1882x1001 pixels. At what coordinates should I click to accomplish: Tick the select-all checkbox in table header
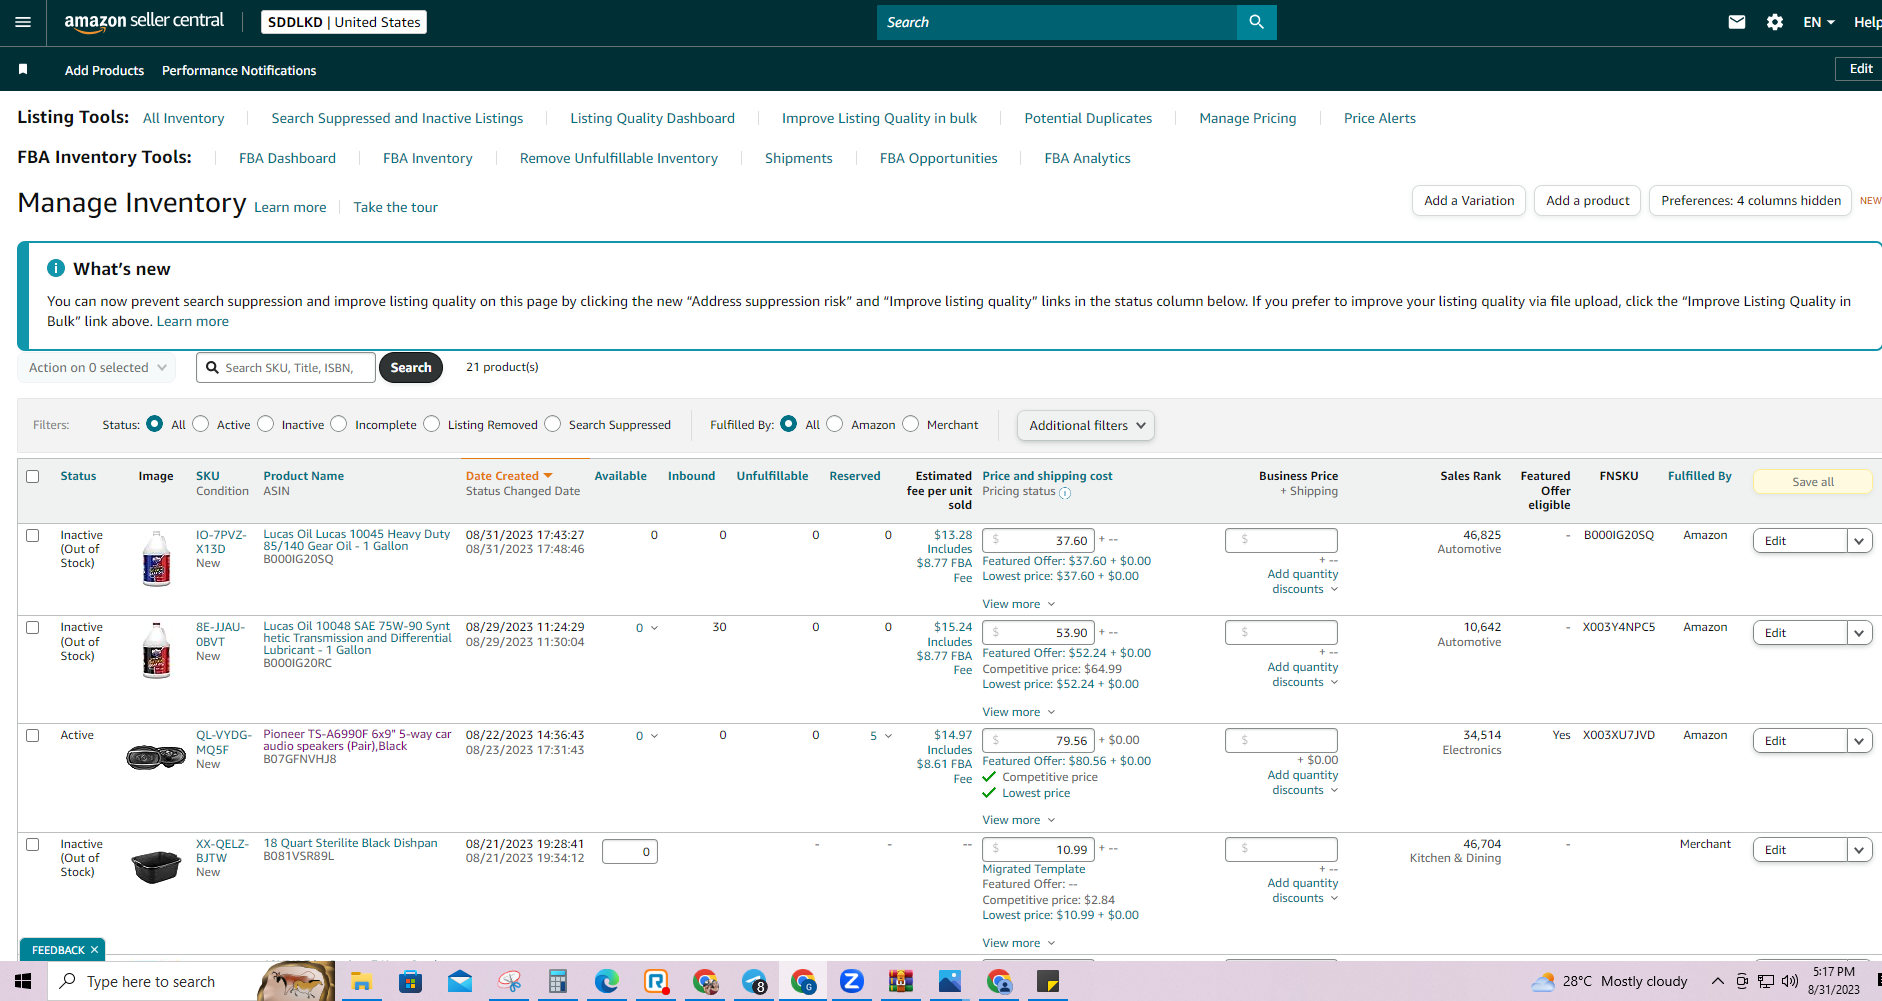tap(33, 476)
